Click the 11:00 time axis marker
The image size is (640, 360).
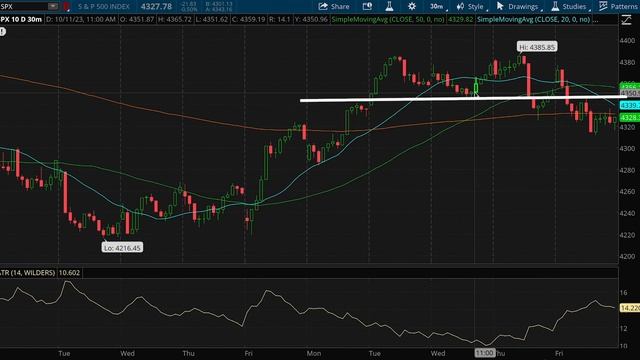(x=484, y=353)
